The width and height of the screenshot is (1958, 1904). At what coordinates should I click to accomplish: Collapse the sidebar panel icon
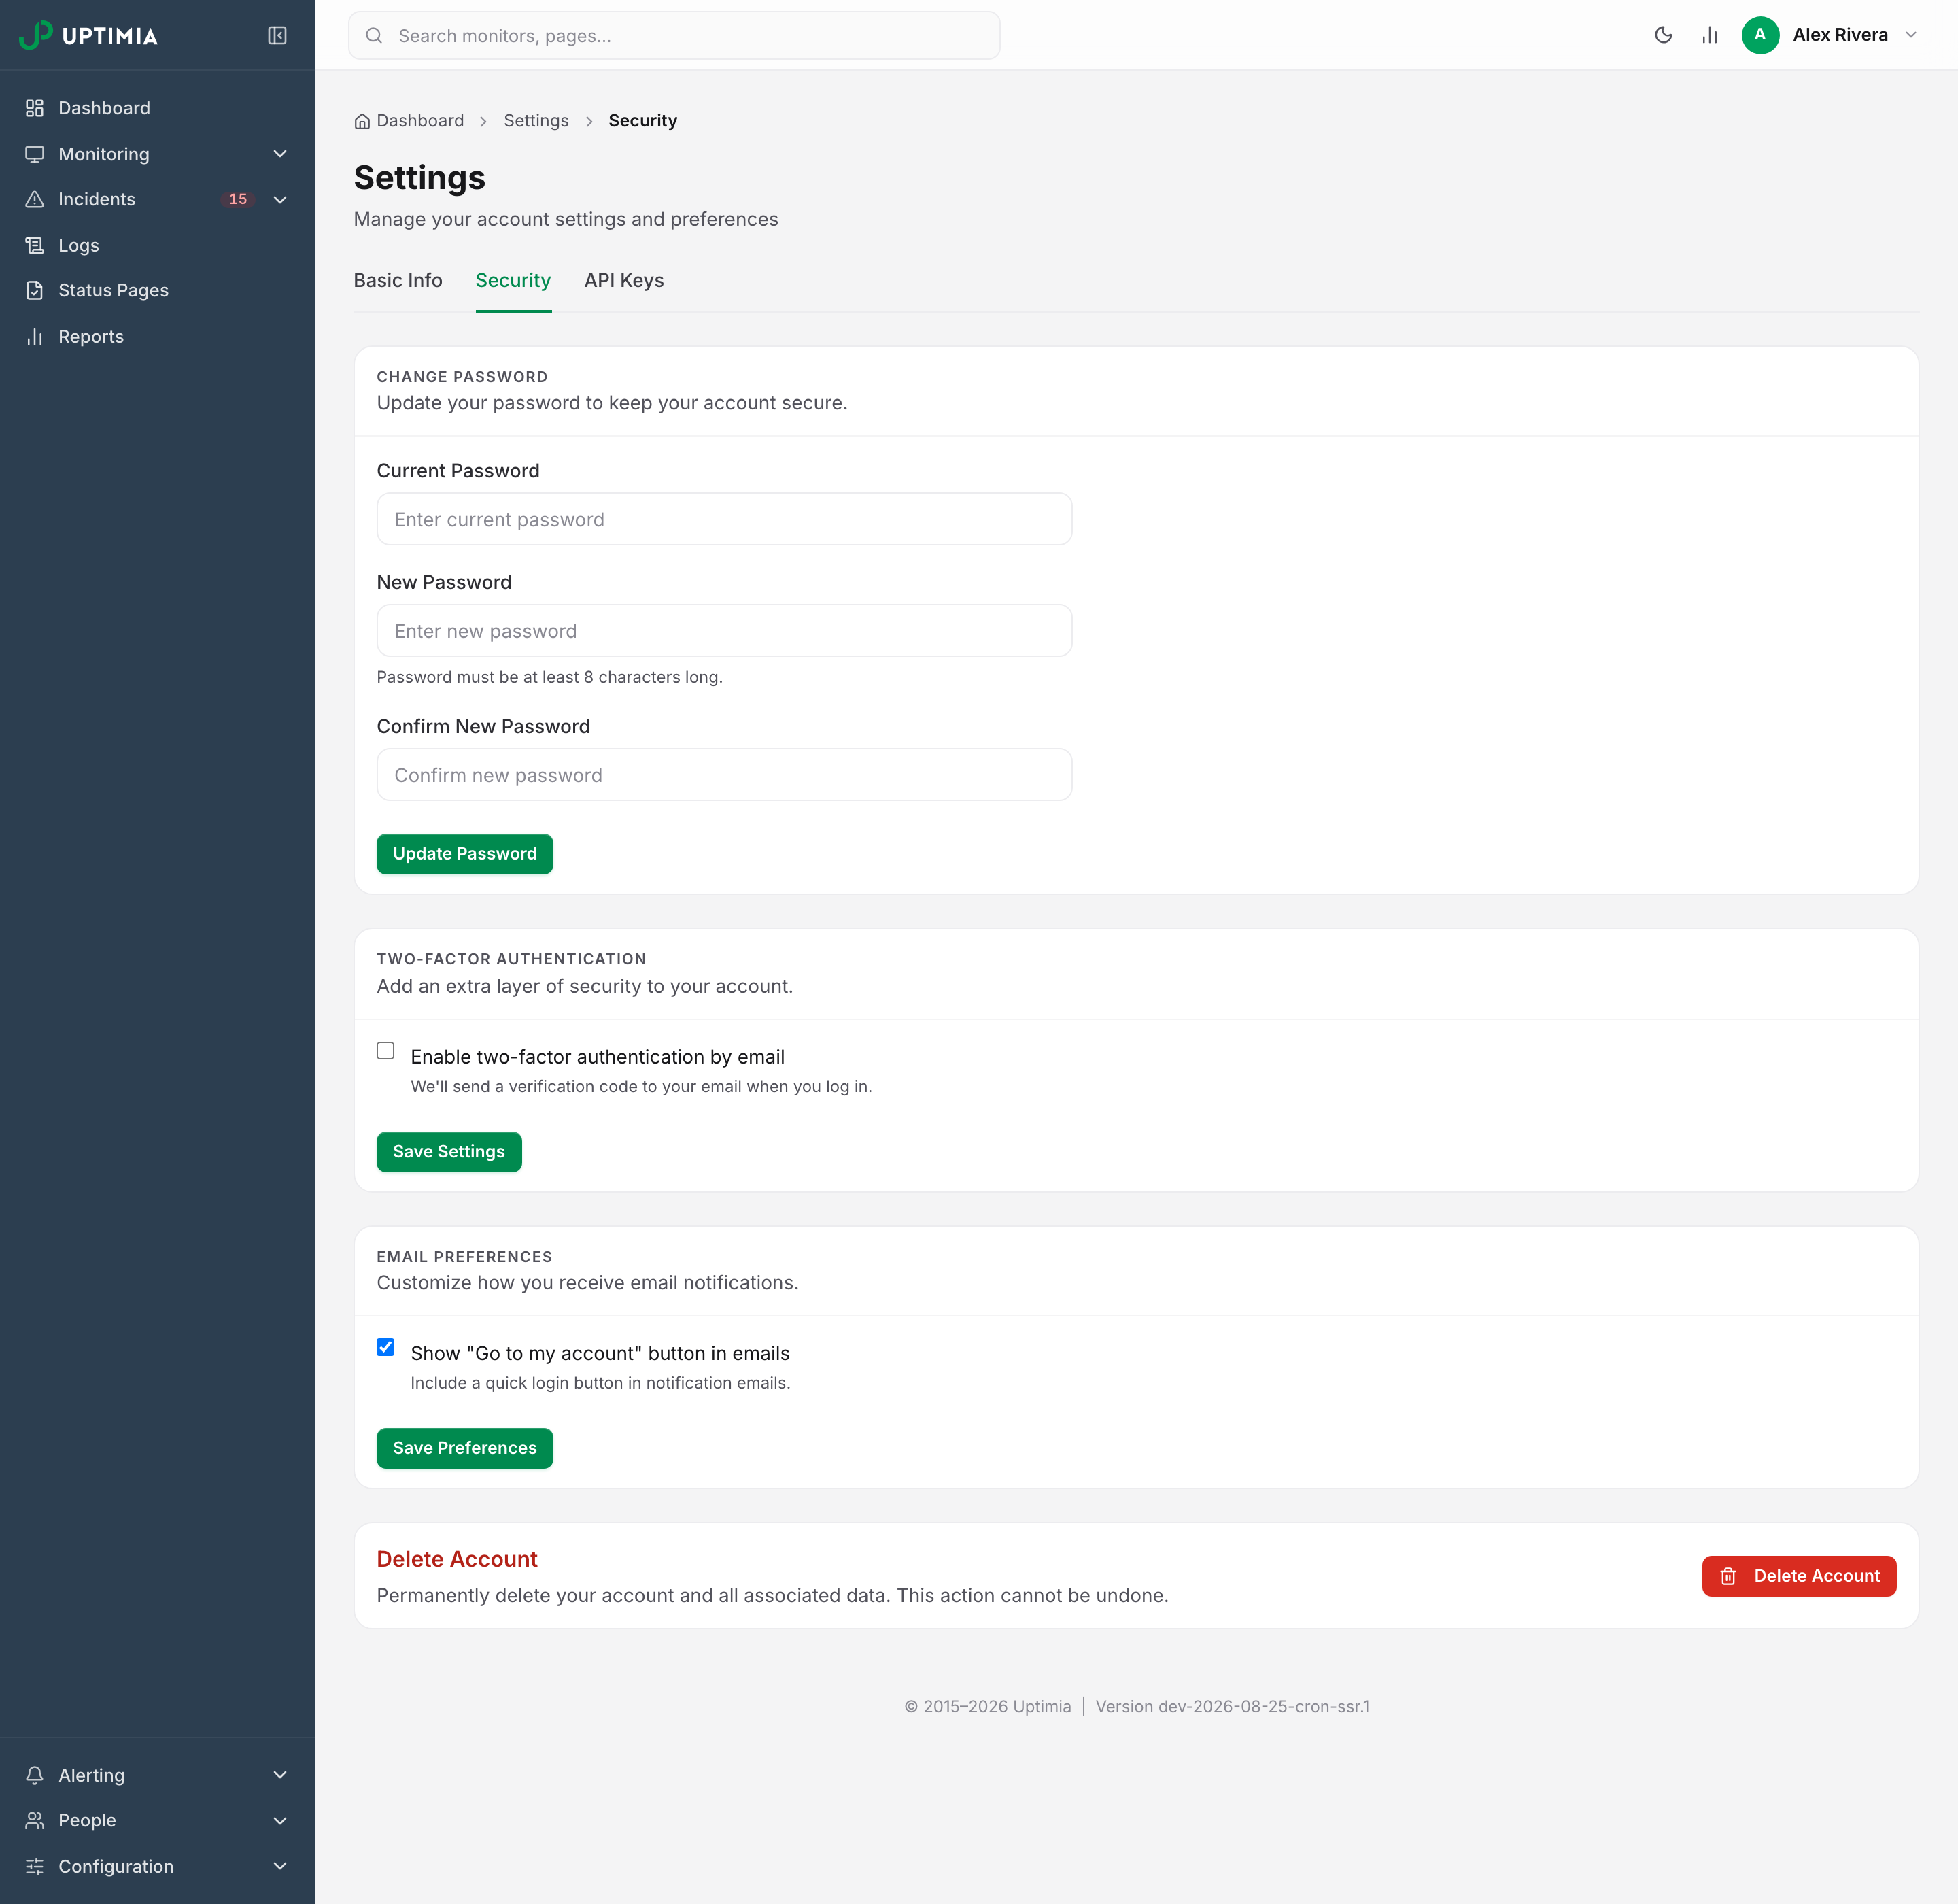[x=277, y=35]
